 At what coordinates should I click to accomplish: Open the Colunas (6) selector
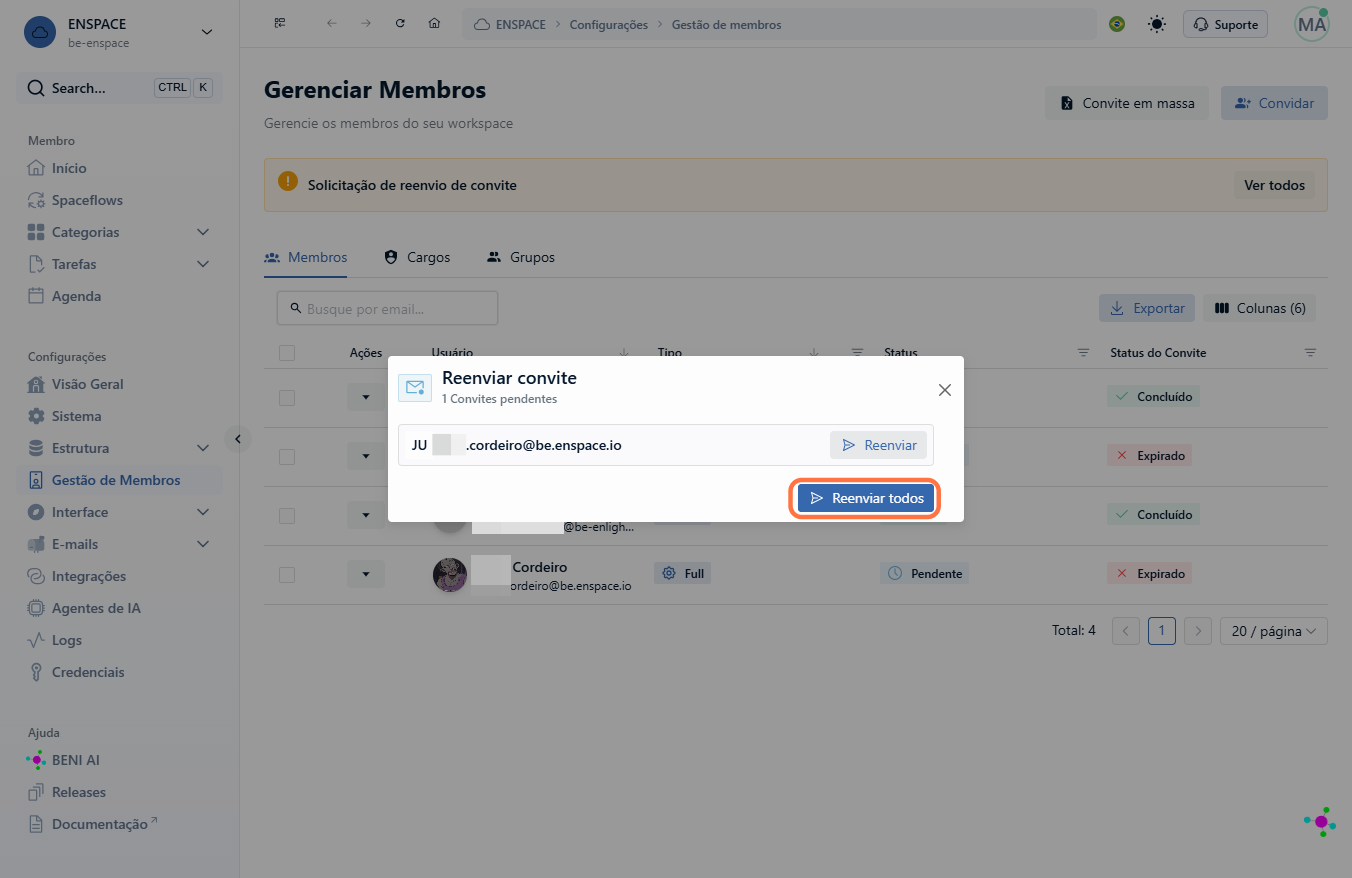pyautogui.click(x=1260, y=308)
